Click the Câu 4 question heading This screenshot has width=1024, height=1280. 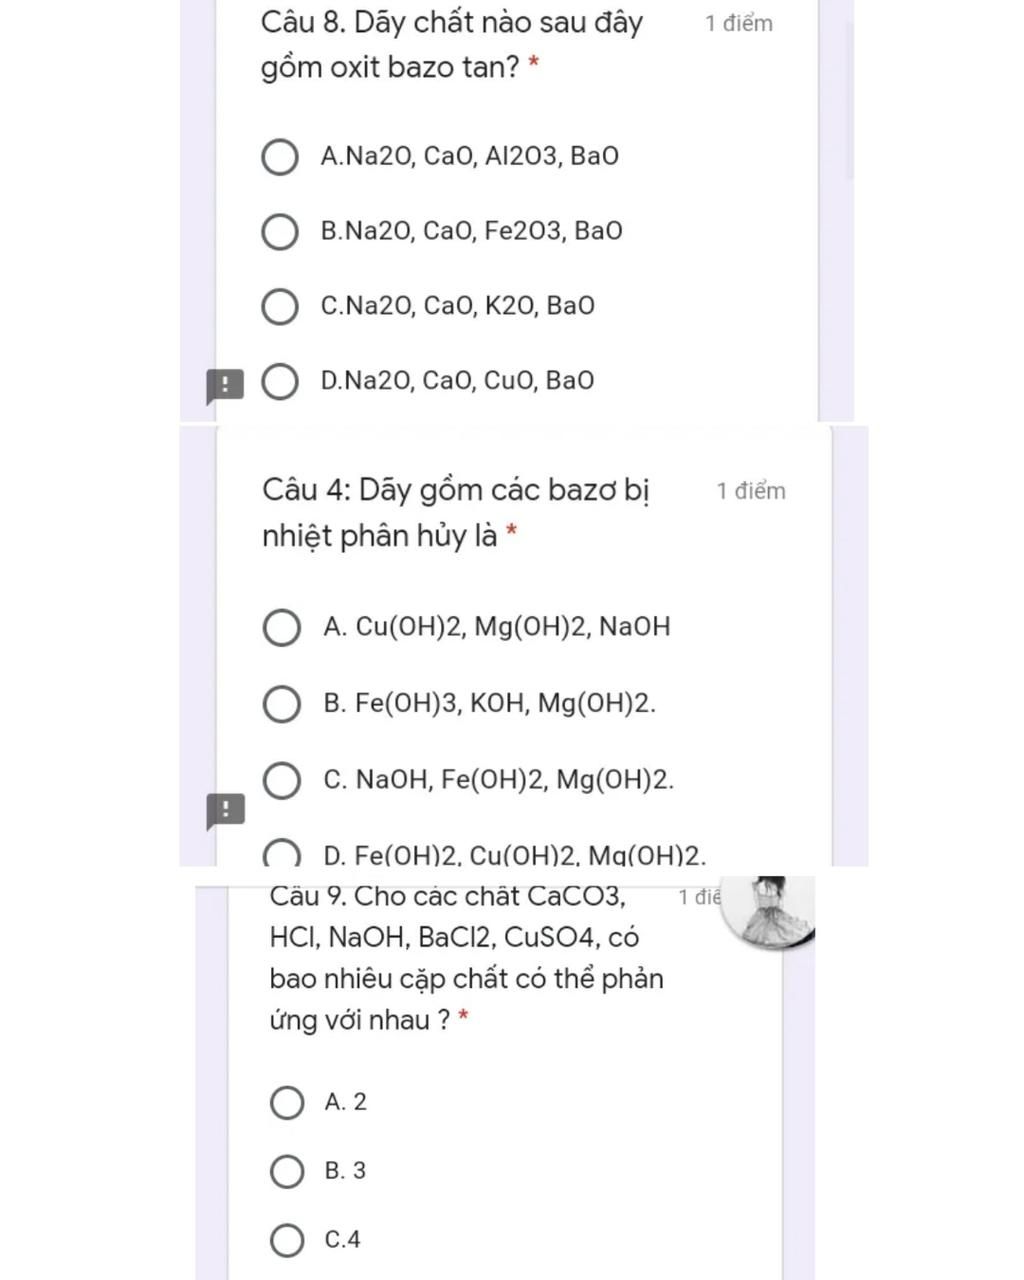coord(456,513)
